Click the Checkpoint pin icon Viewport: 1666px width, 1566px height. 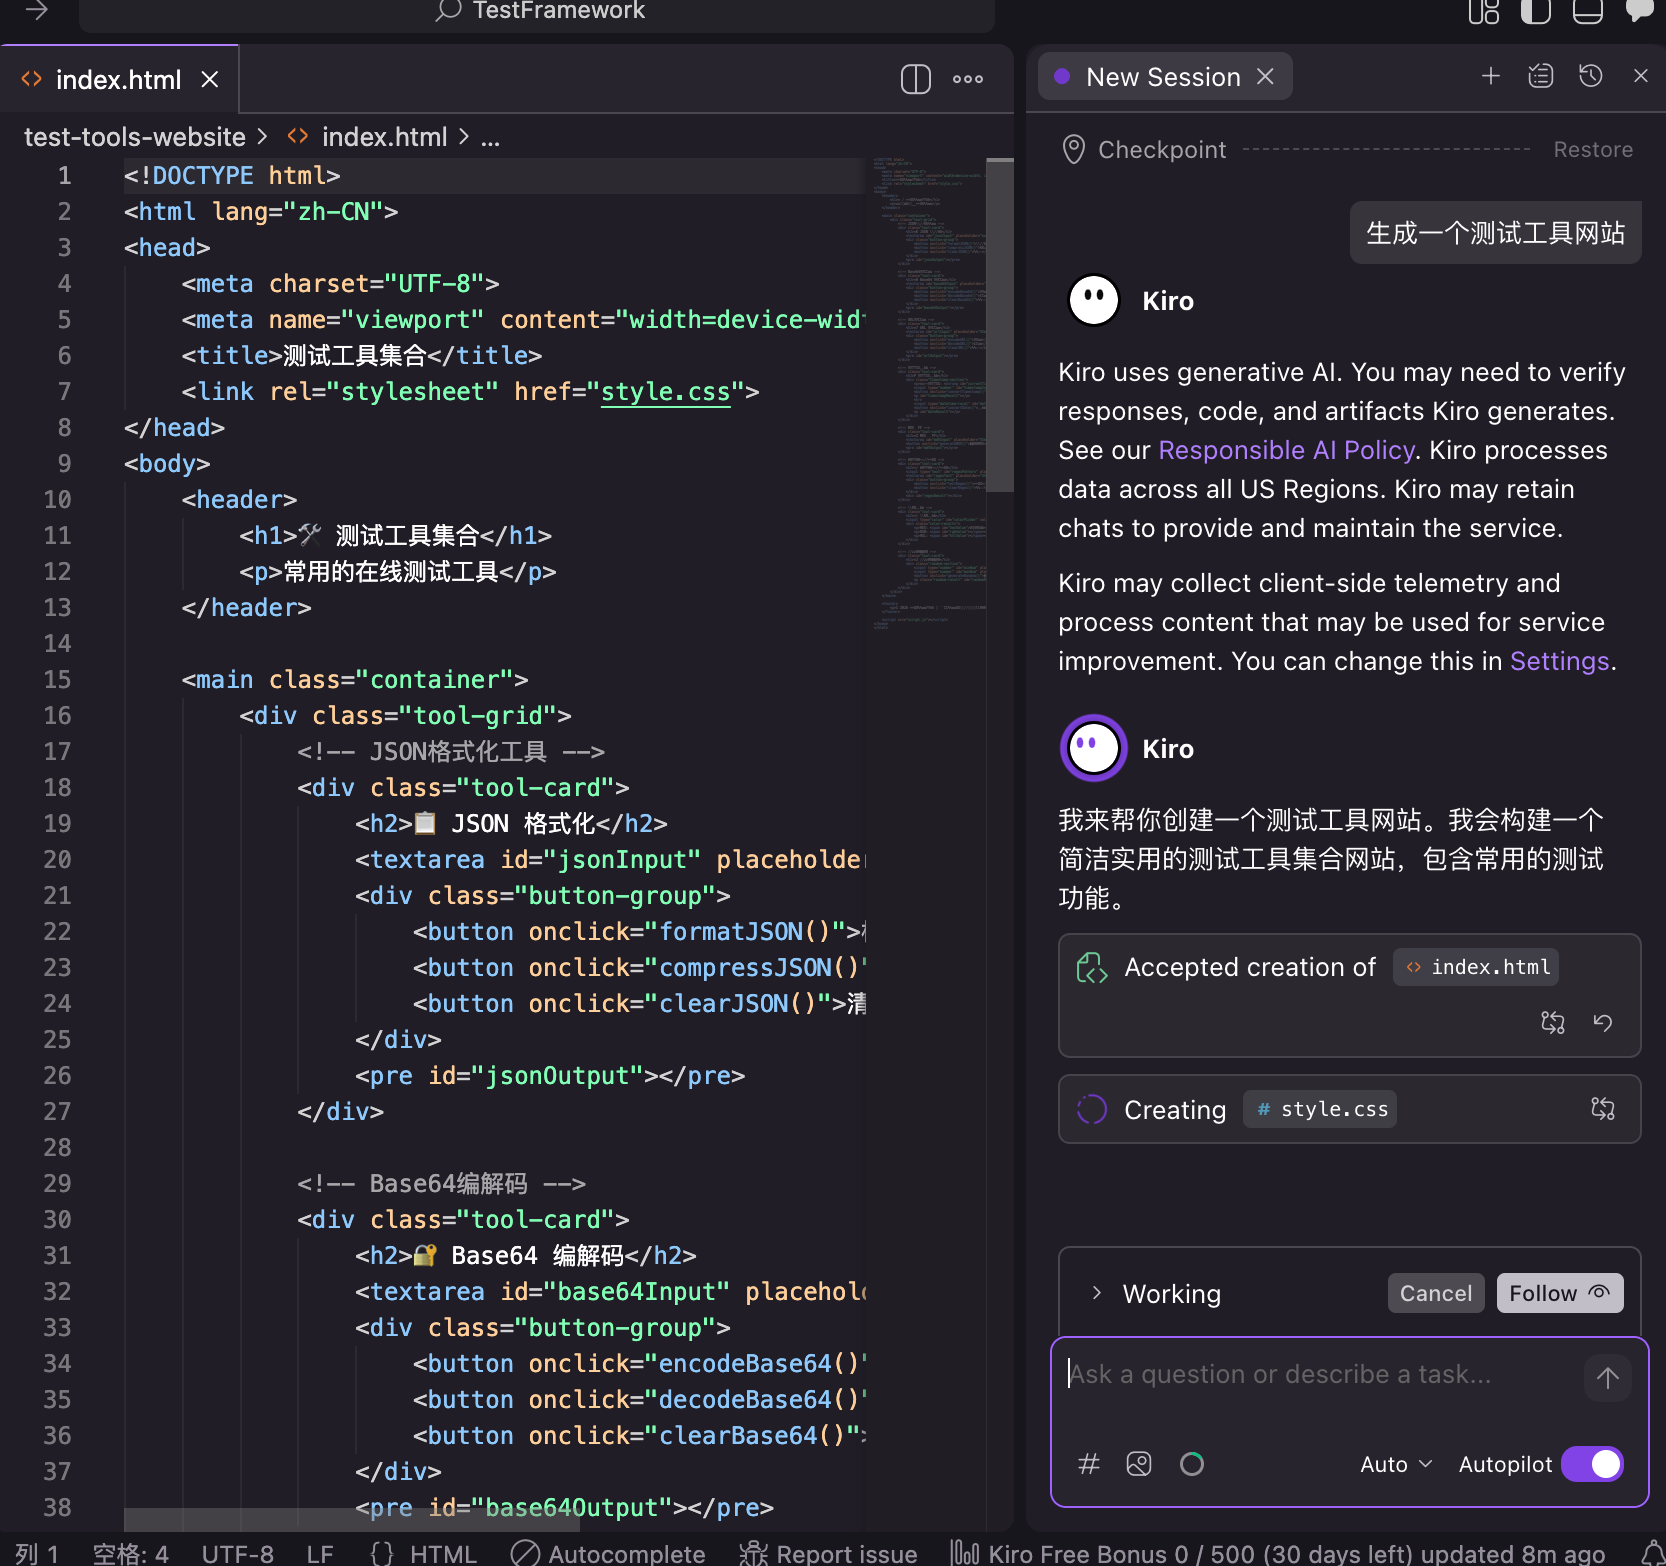pos(1073,149)
